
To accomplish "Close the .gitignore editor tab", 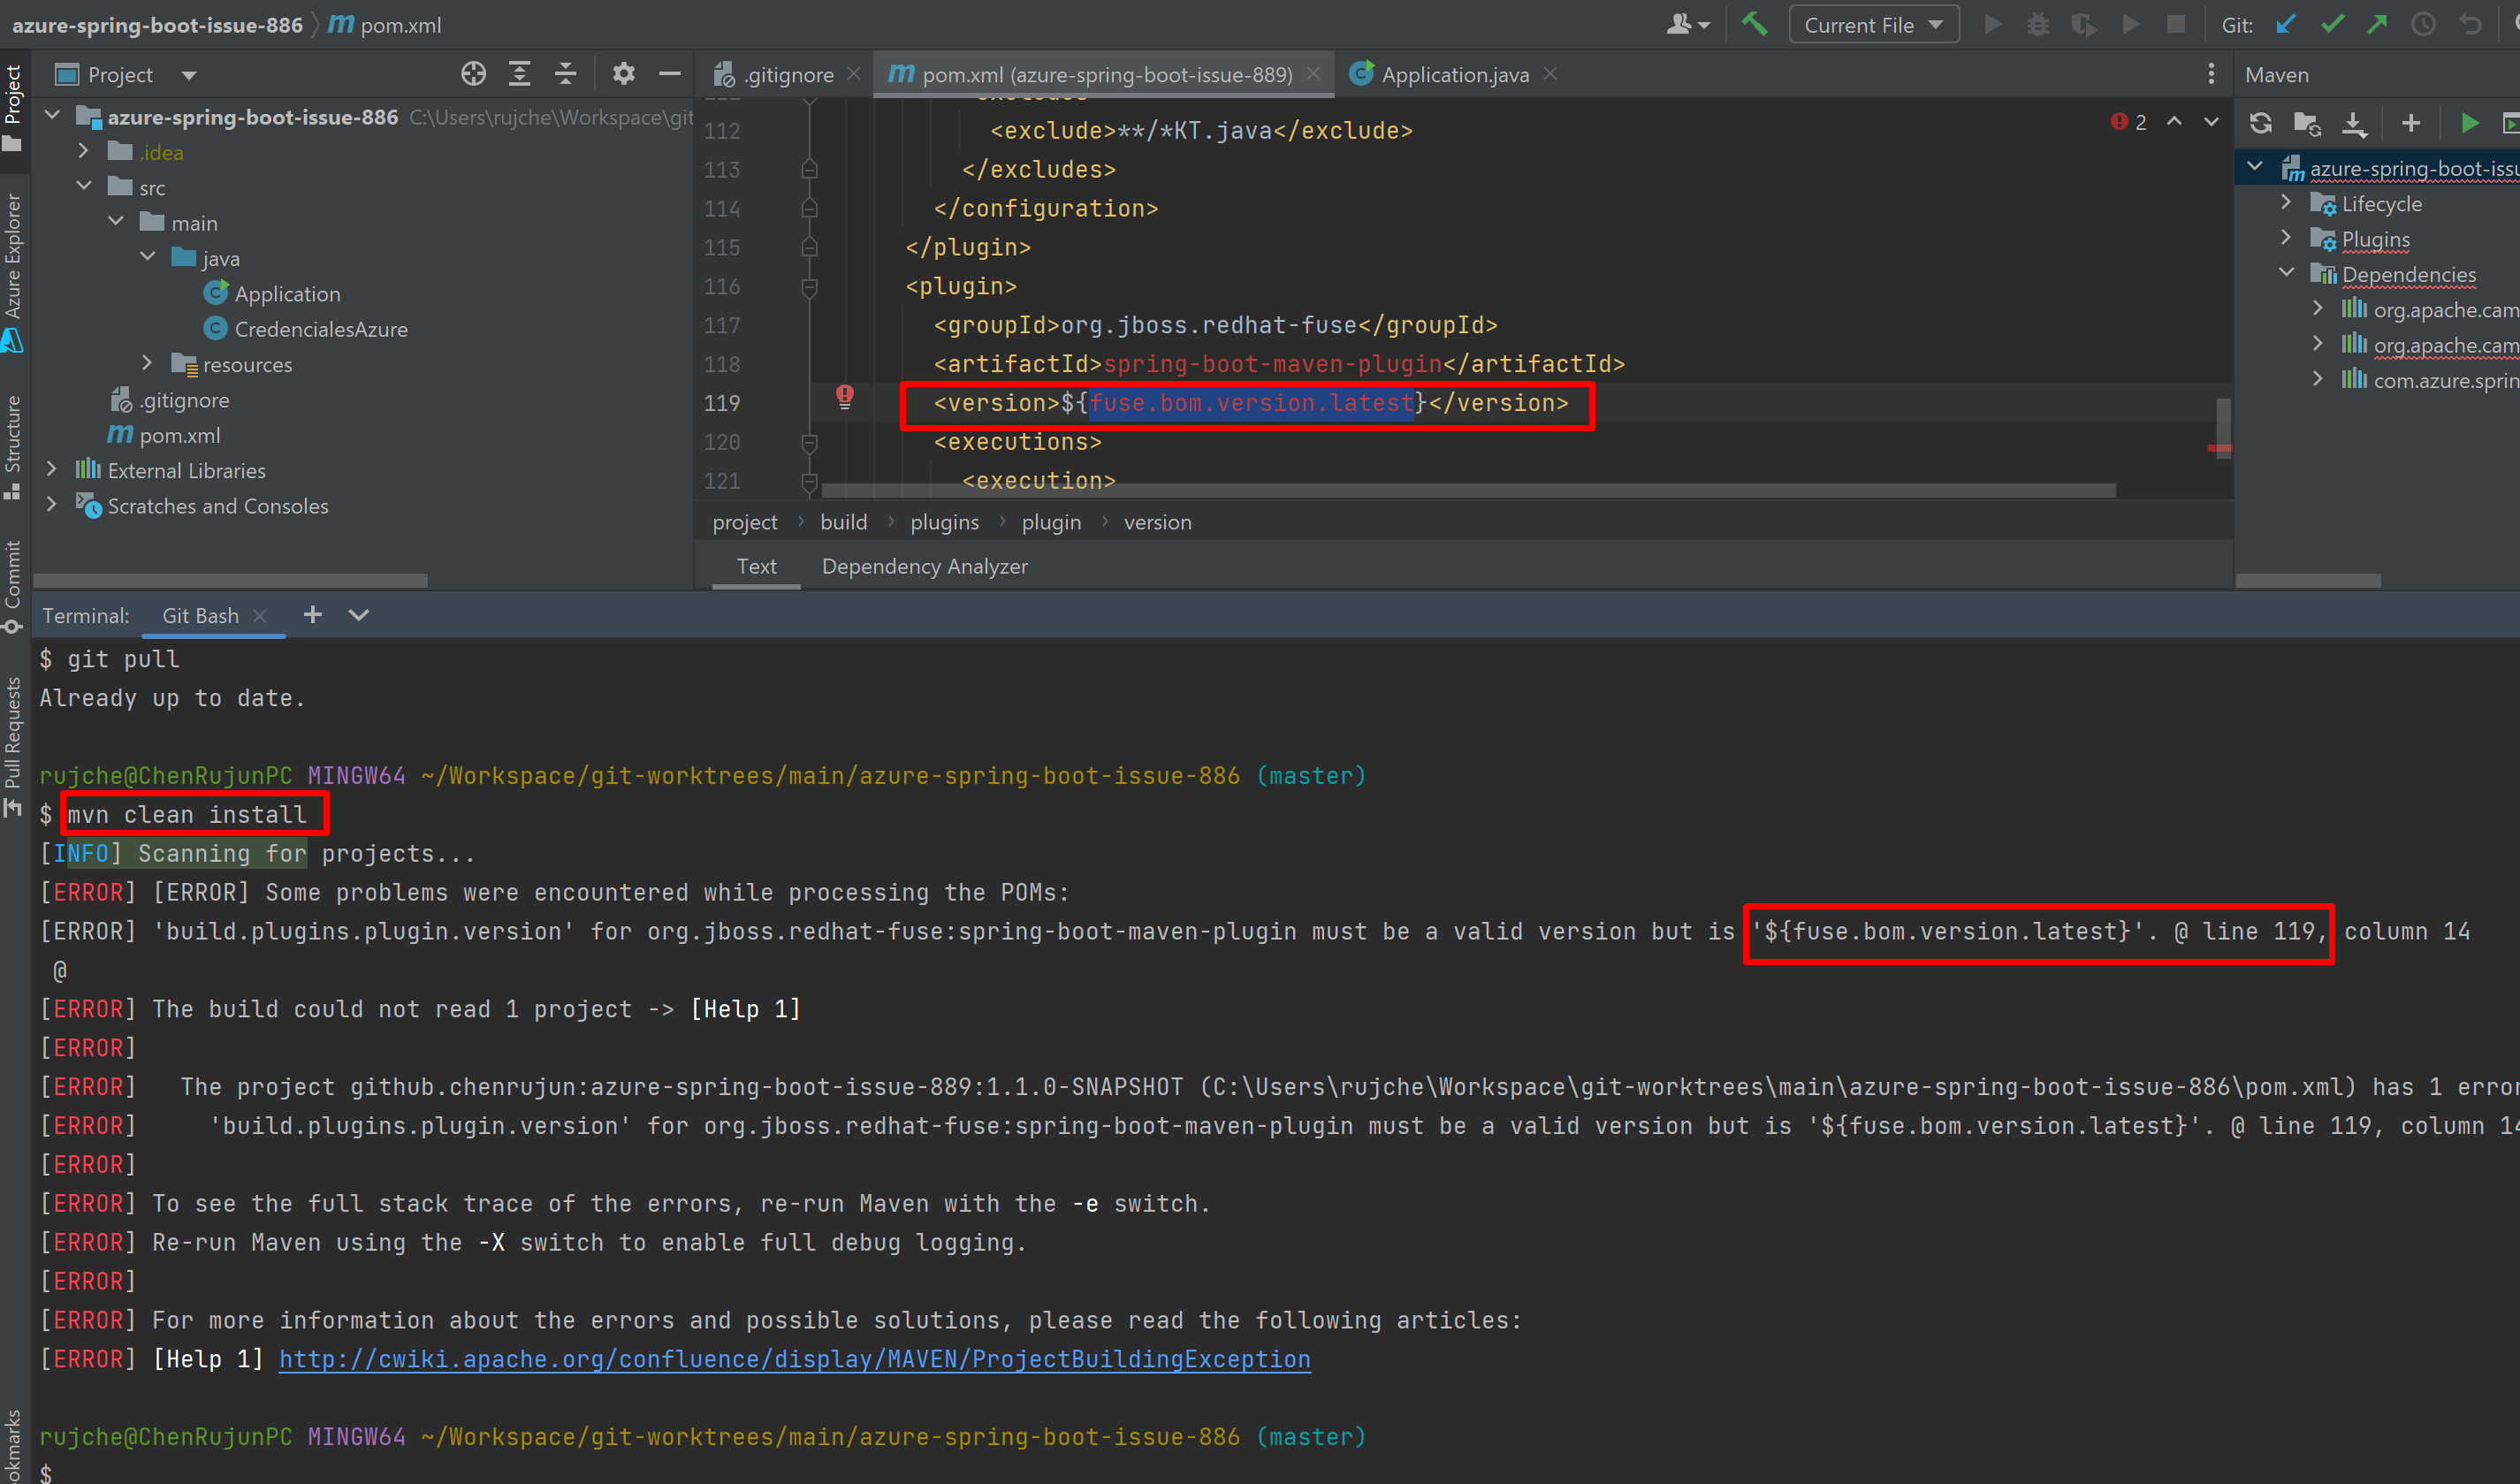I will 853,74.
